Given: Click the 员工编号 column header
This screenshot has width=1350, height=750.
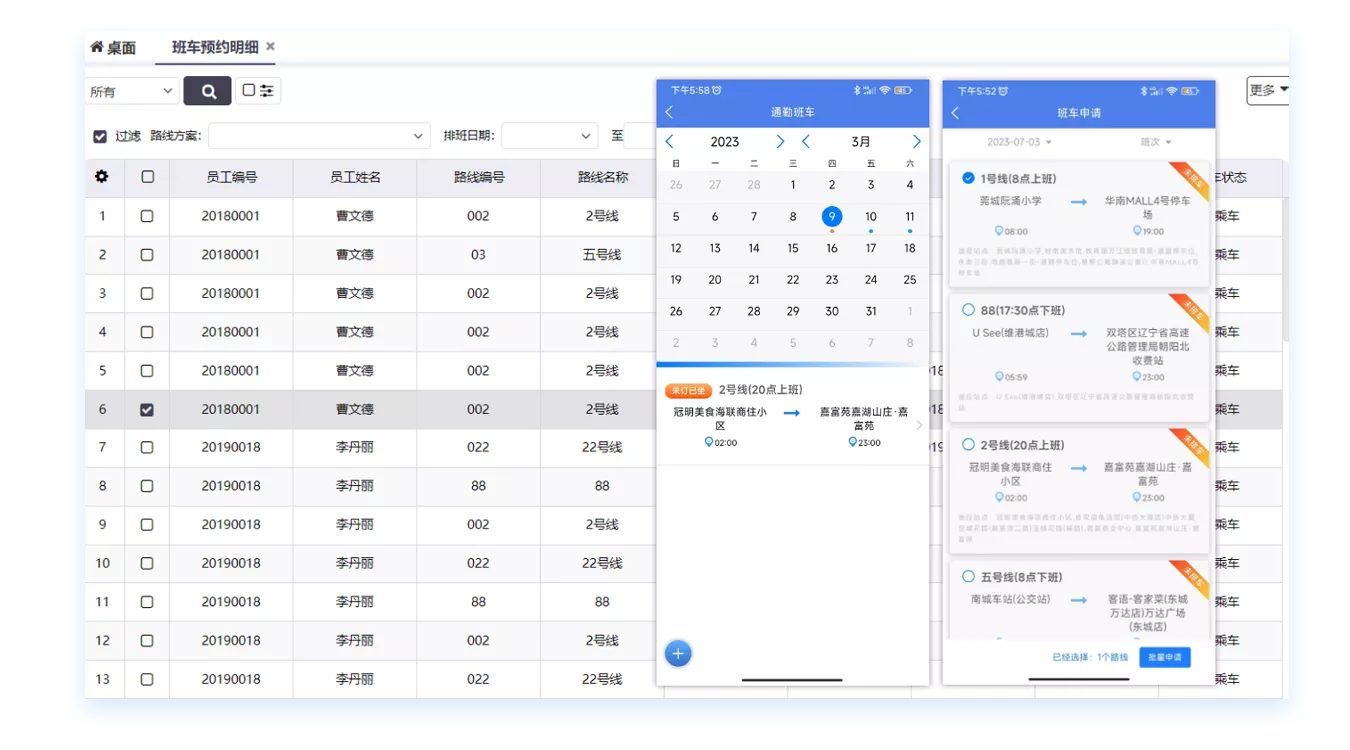Looking at the screenshot, I should coord(231,177).
